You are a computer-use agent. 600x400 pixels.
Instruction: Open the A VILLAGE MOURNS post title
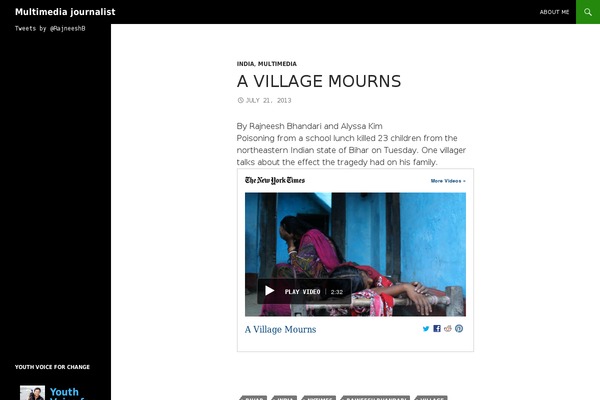(319, 81)
